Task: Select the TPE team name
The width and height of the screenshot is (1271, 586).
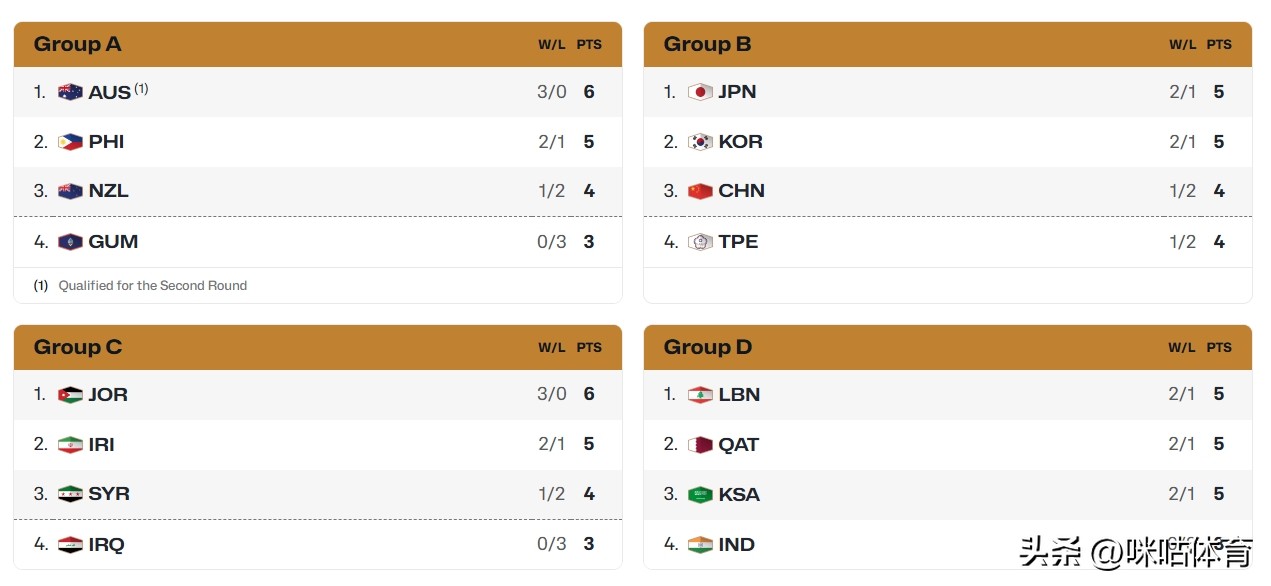Action: 738,242
